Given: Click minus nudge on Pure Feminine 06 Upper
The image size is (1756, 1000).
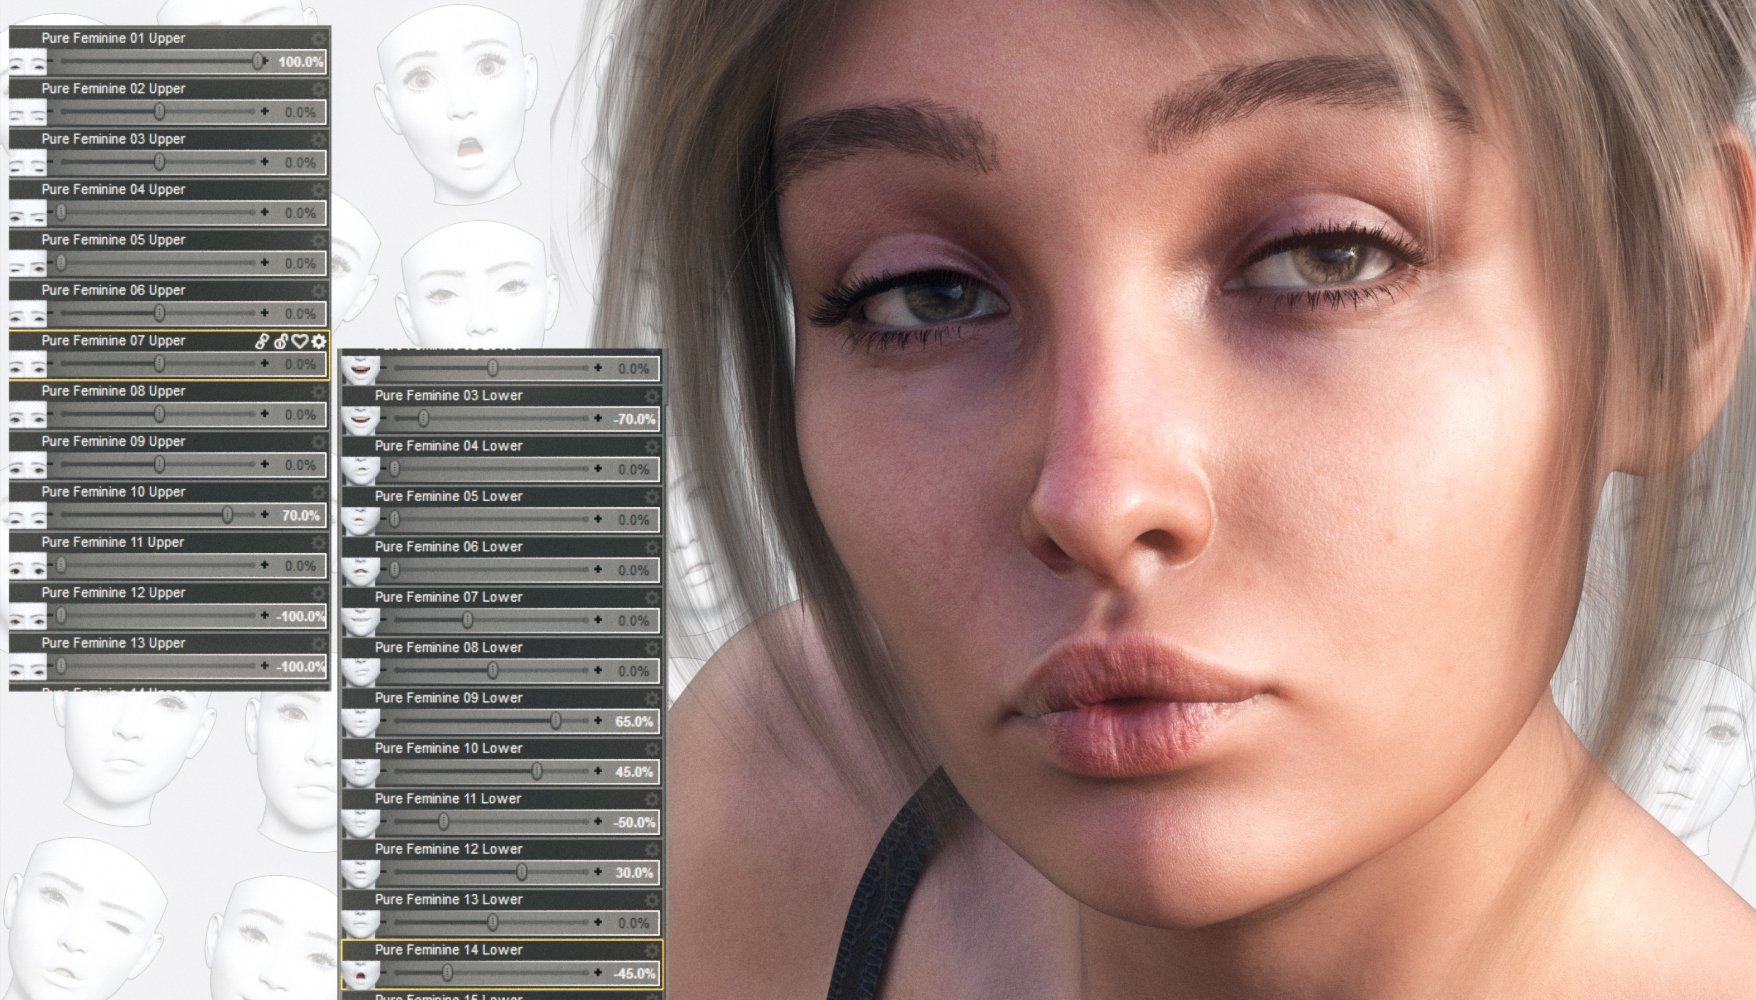Looking at the screenshot, I should point(51,312).
